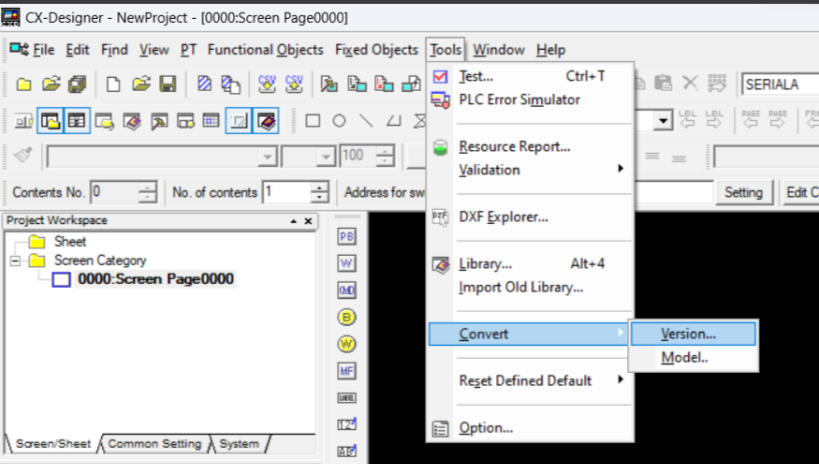Open the Fixed Objects menu

(377, 50)
